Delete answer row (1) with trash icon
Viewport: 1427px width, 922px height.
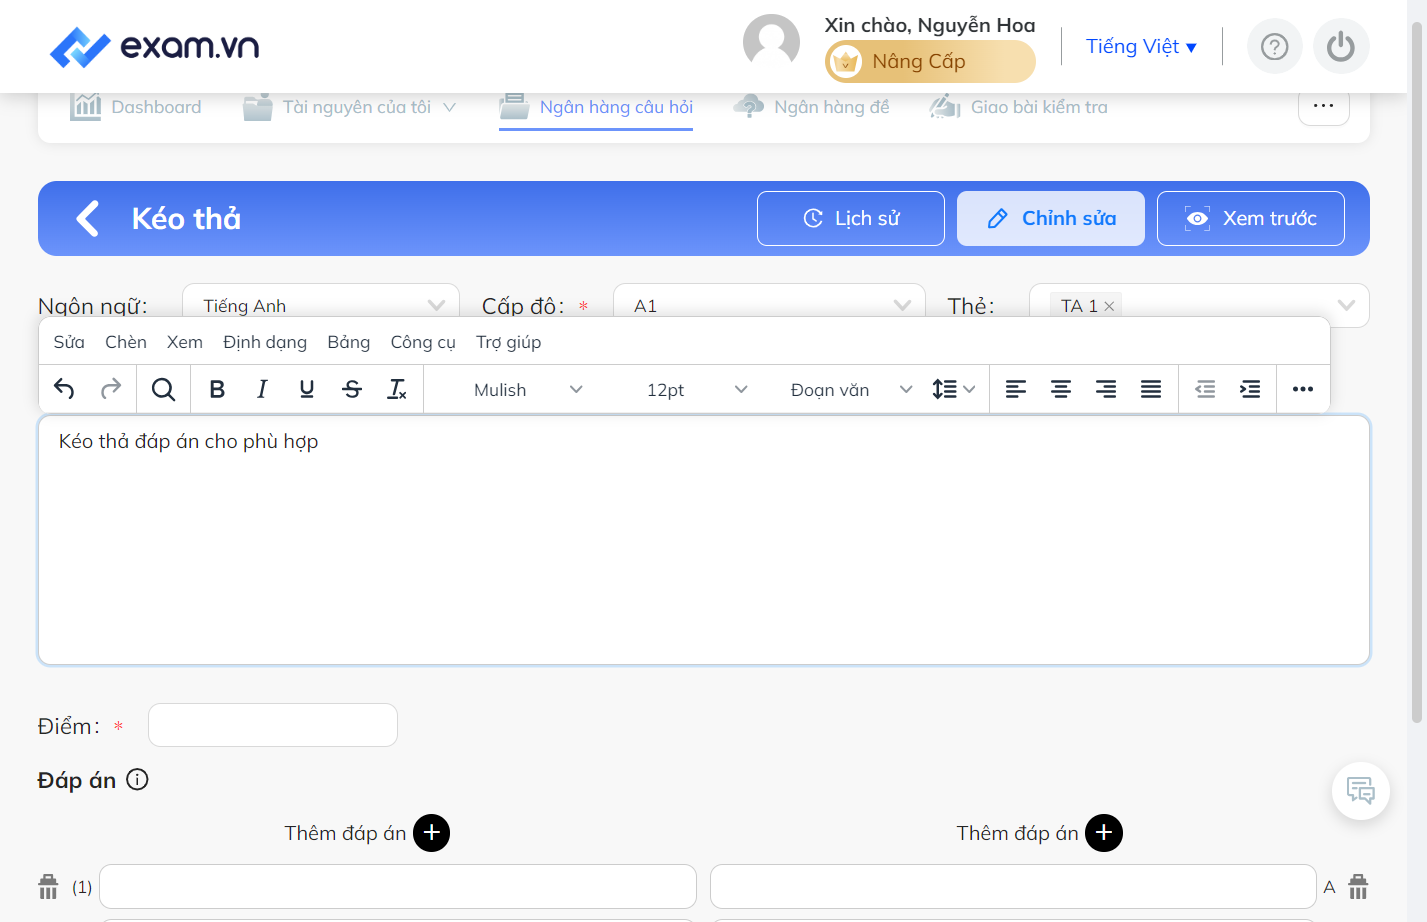coord(48,886)
